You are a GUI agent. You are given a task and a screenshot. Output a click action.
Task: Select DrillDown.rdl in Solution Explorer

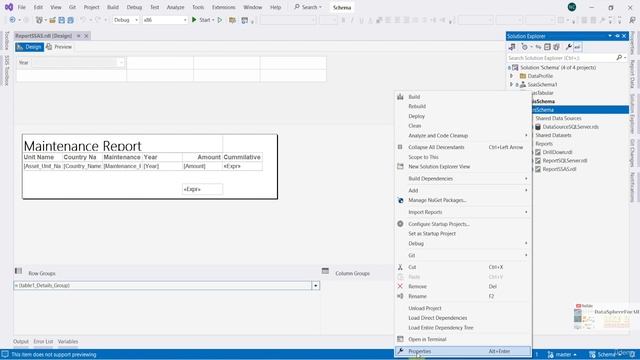click(x=558, y=152)
